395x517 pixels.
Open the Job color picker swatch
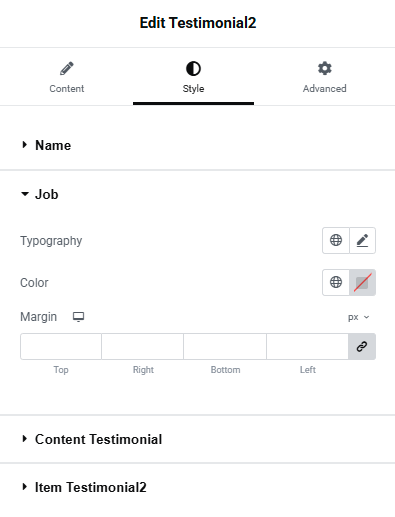(x=362, y=282)
